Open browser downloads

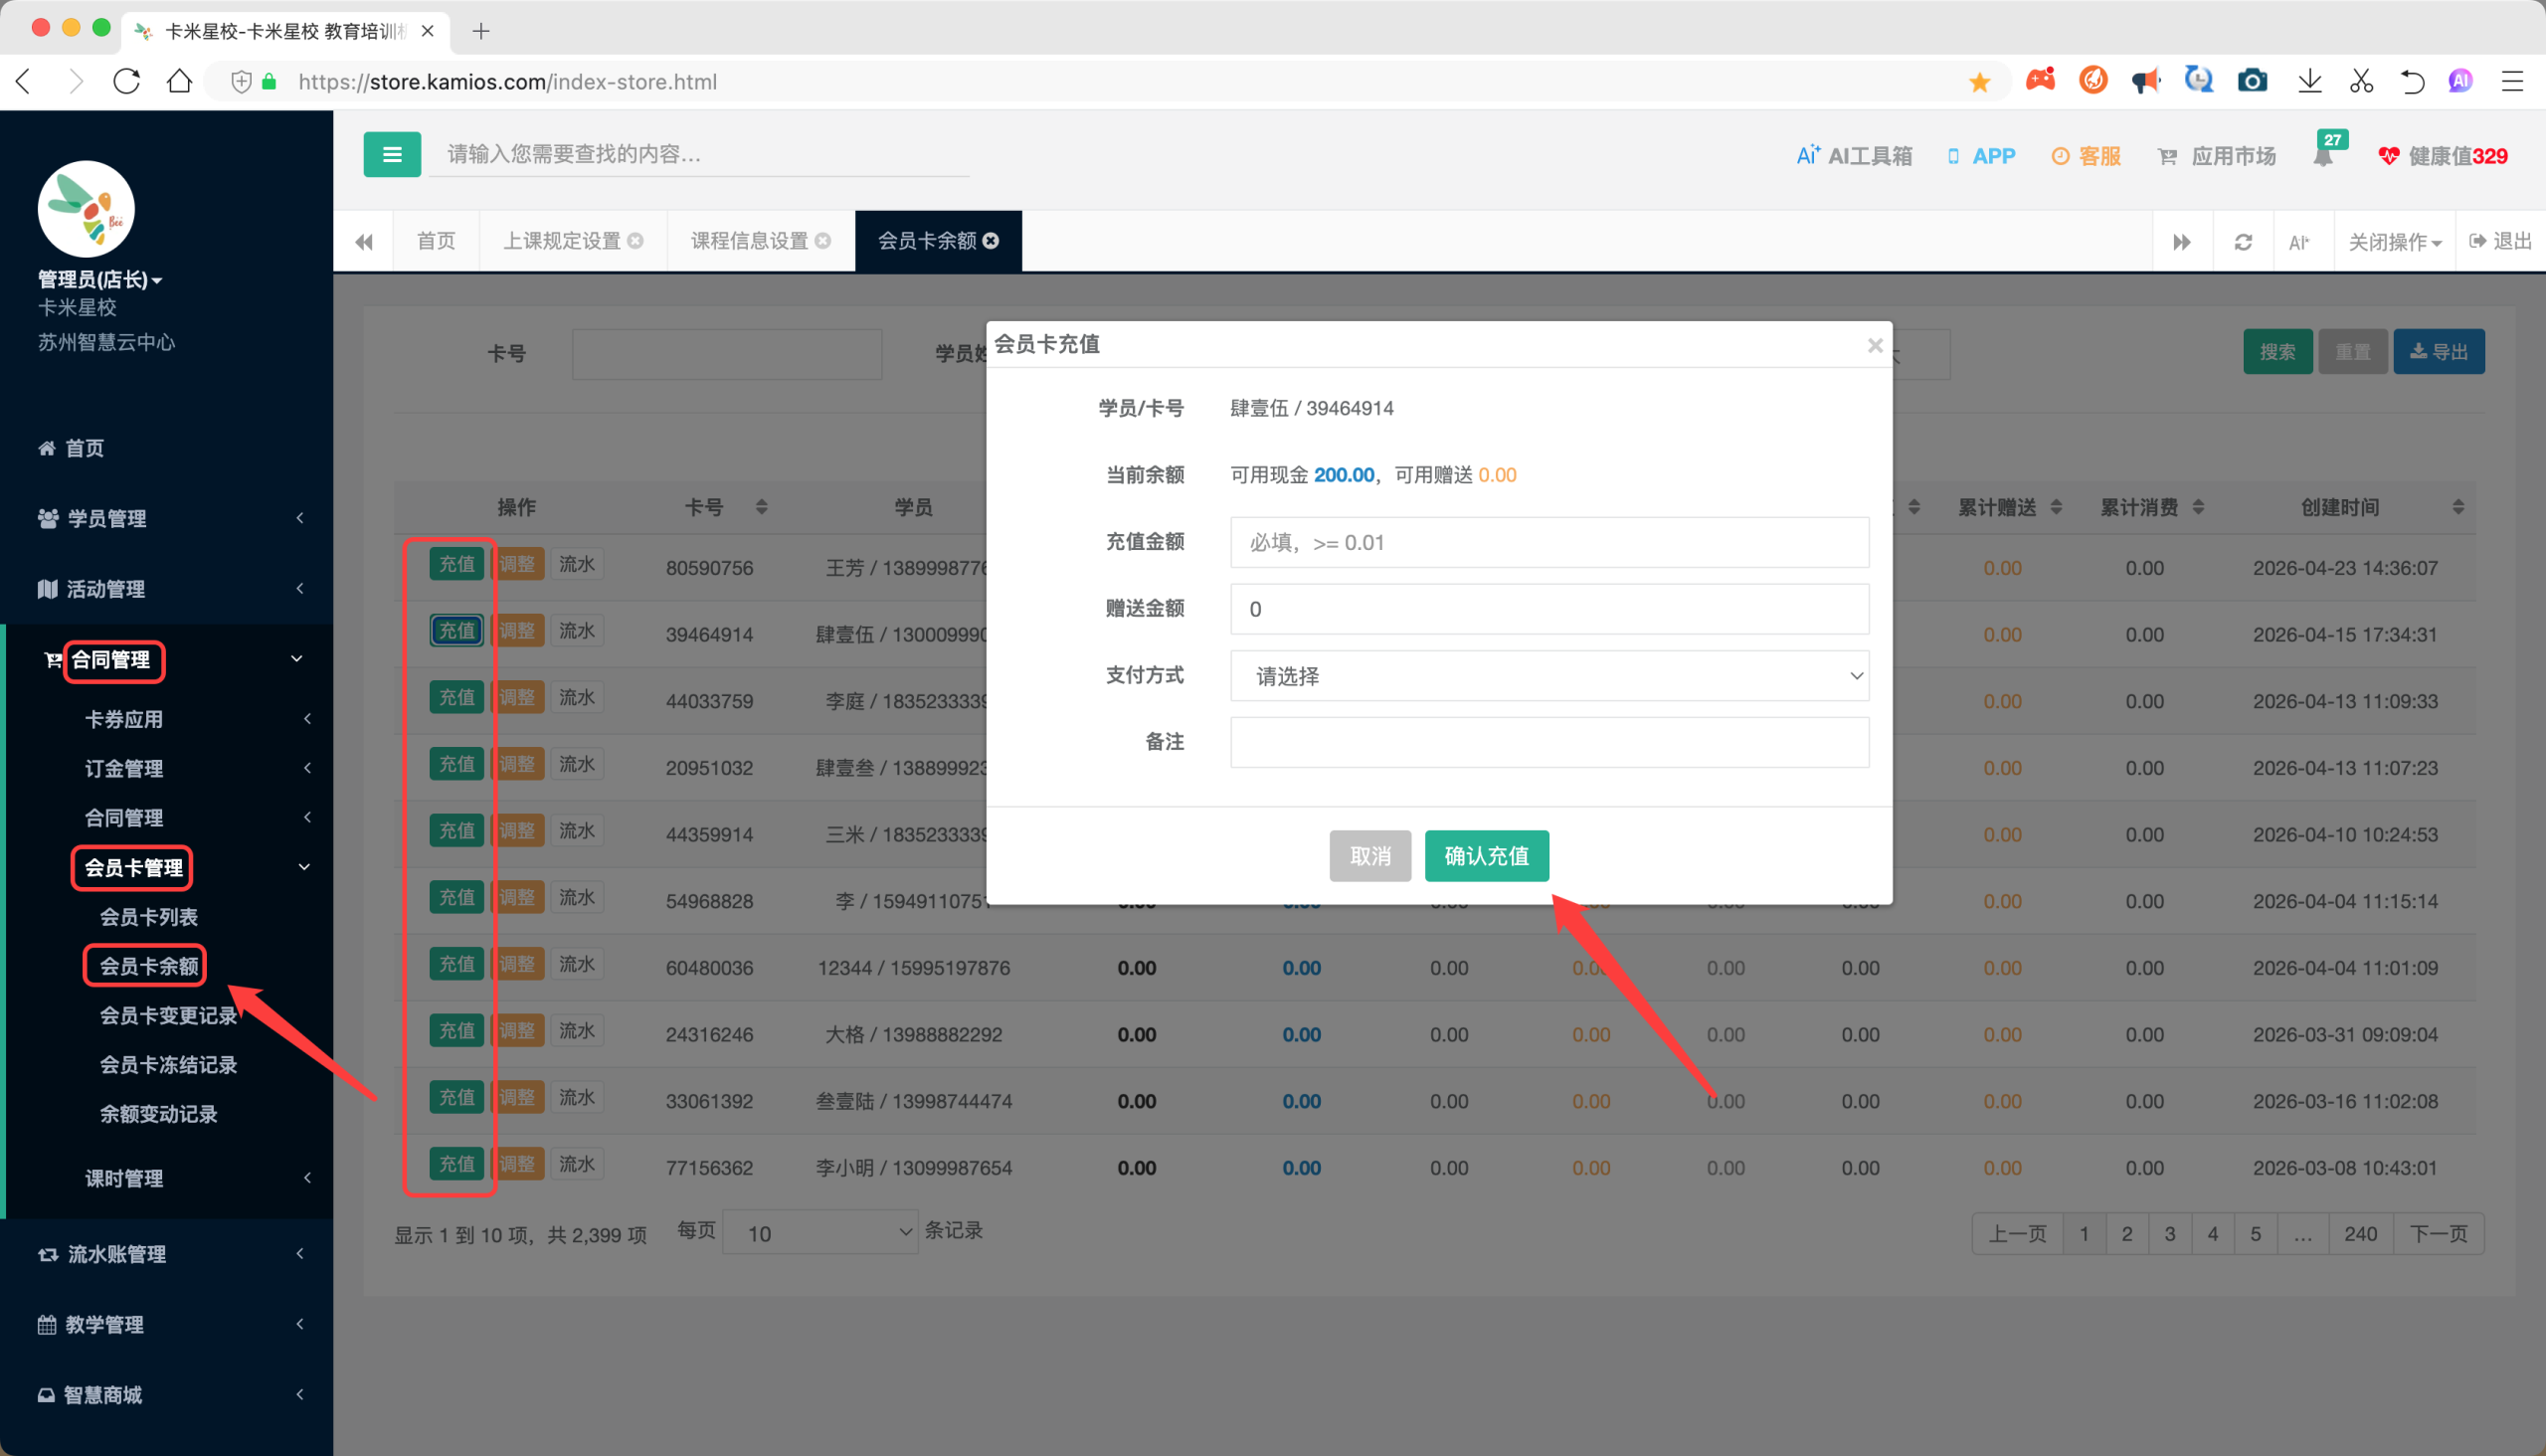click(x=2310, y=81)
